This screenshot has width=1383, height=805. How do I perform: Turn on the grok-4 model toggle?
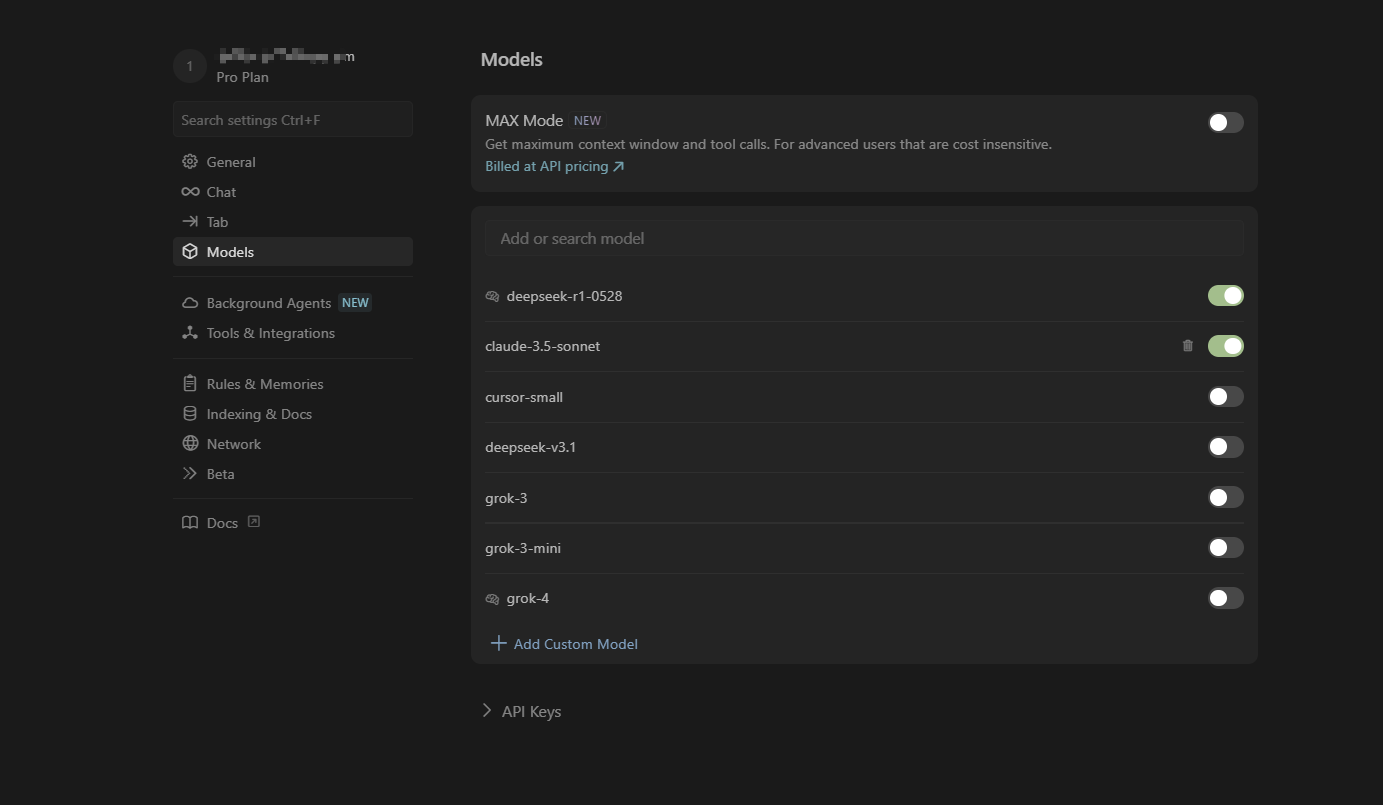click(x=1225, y=598)
